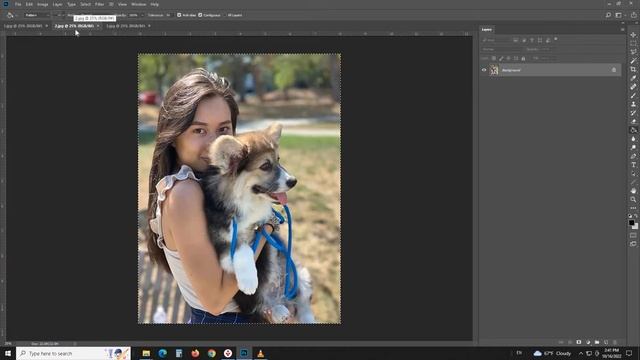Click the Windows Start button
The height and width of the screenshot is (360, 640).
[8, 353]
